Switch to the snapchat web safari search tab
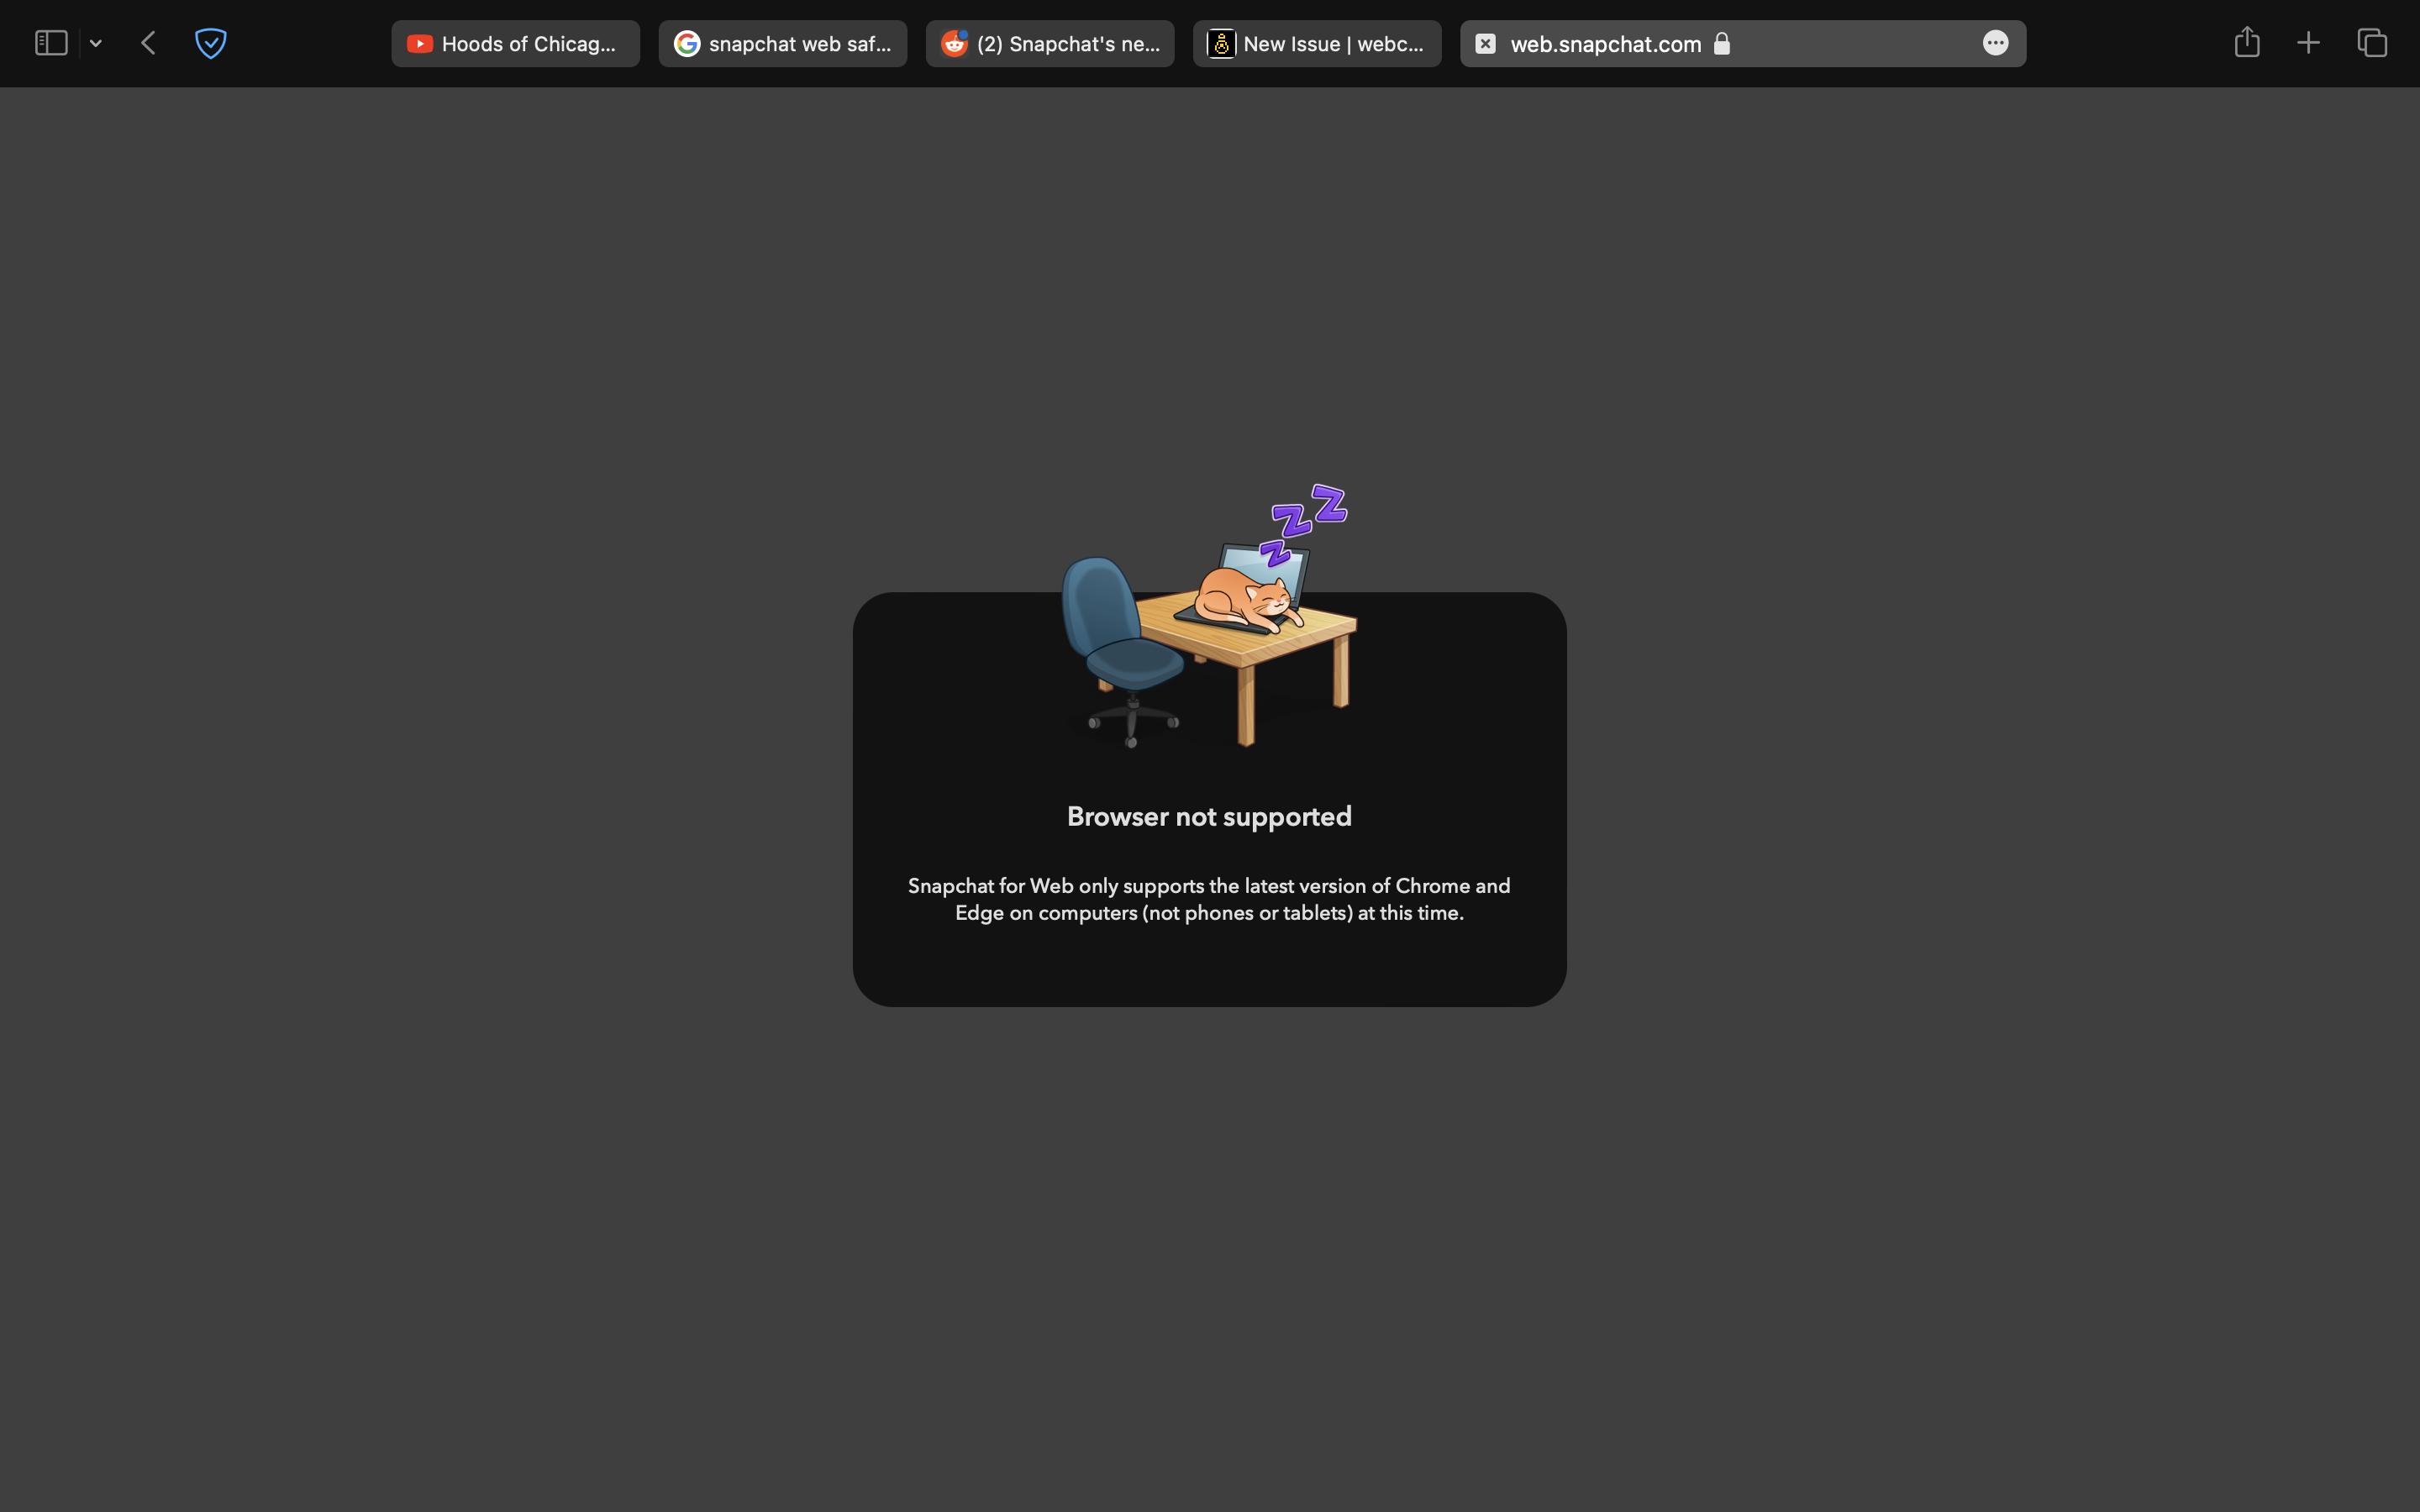The height and width of the screenshot is (1512, 2420). 783,43
